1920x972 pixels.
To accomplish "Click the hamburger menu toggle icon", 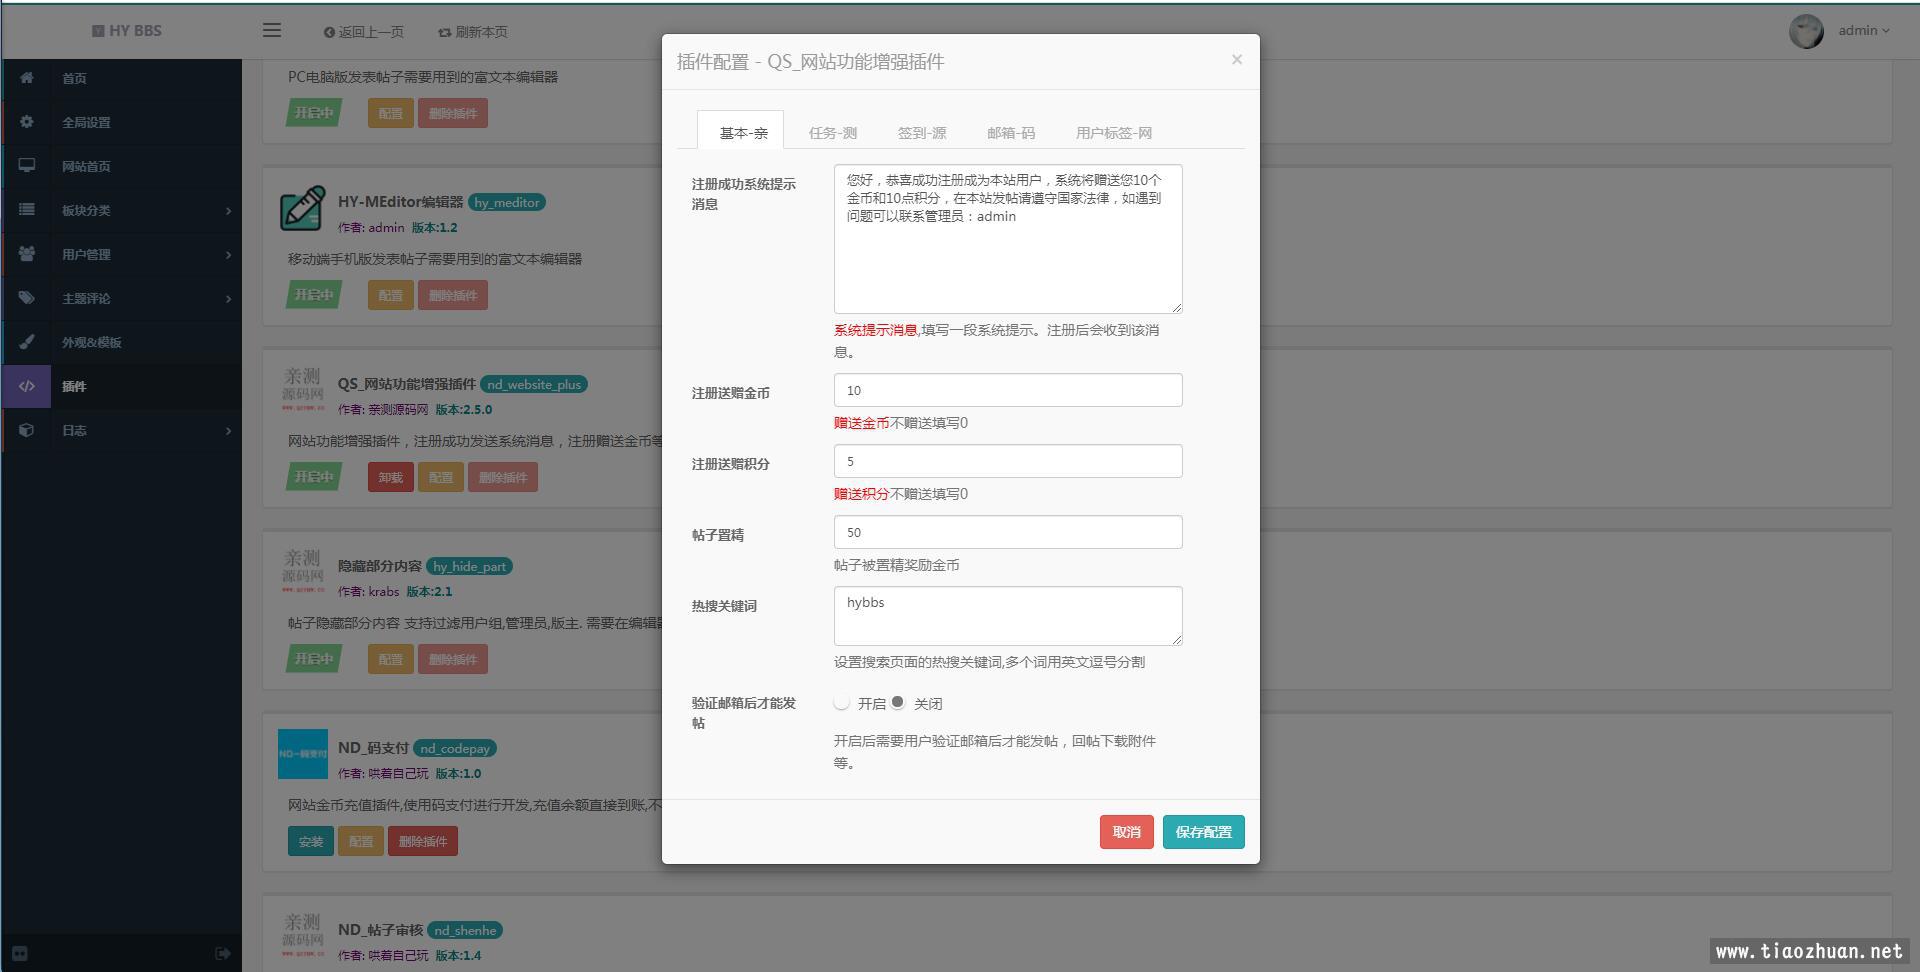I will 272,30.
